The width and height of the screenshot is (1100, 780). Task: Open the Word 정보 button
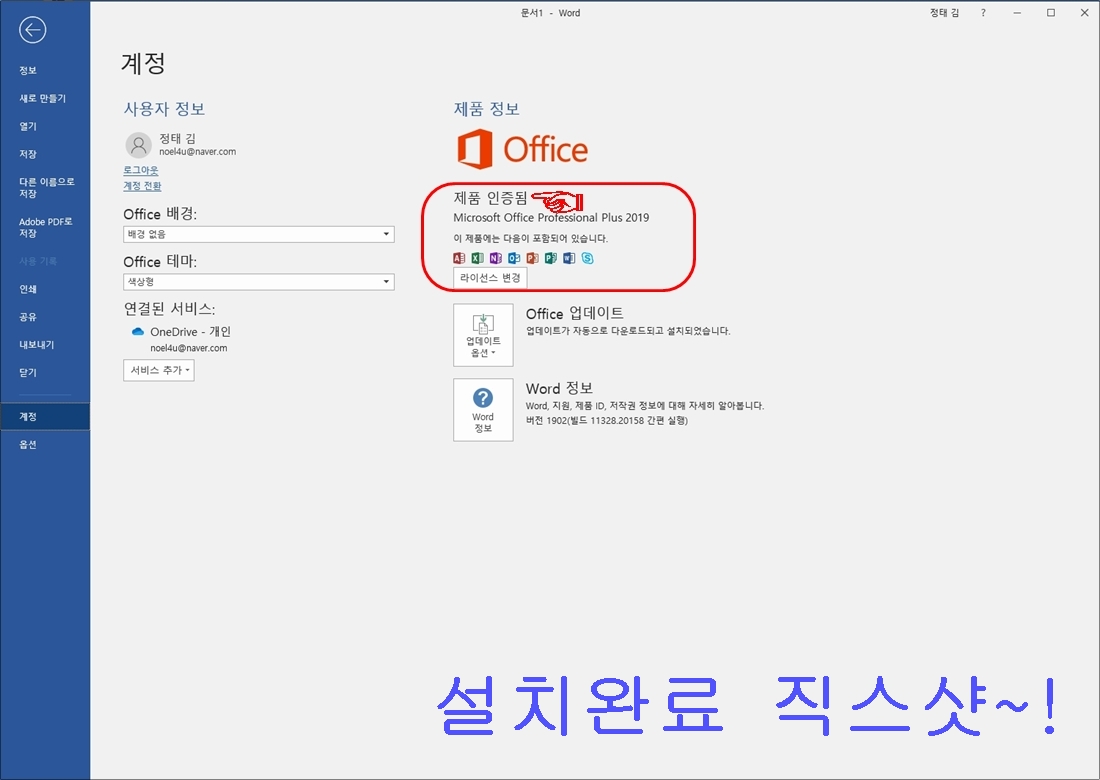point(483,409)
